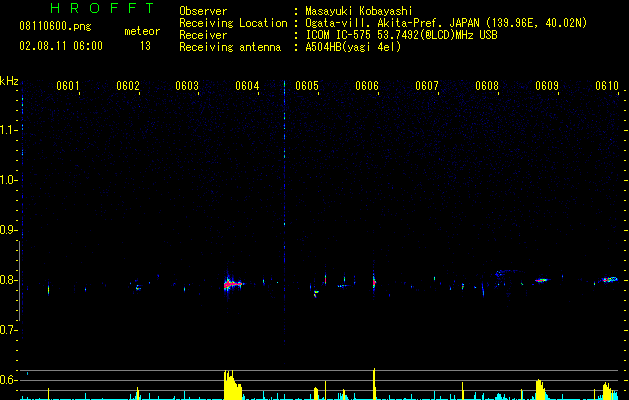Viewport: 629px width, 400px height.
Task: Click the gray frequency range bar near 0.8
Action: 19,281
